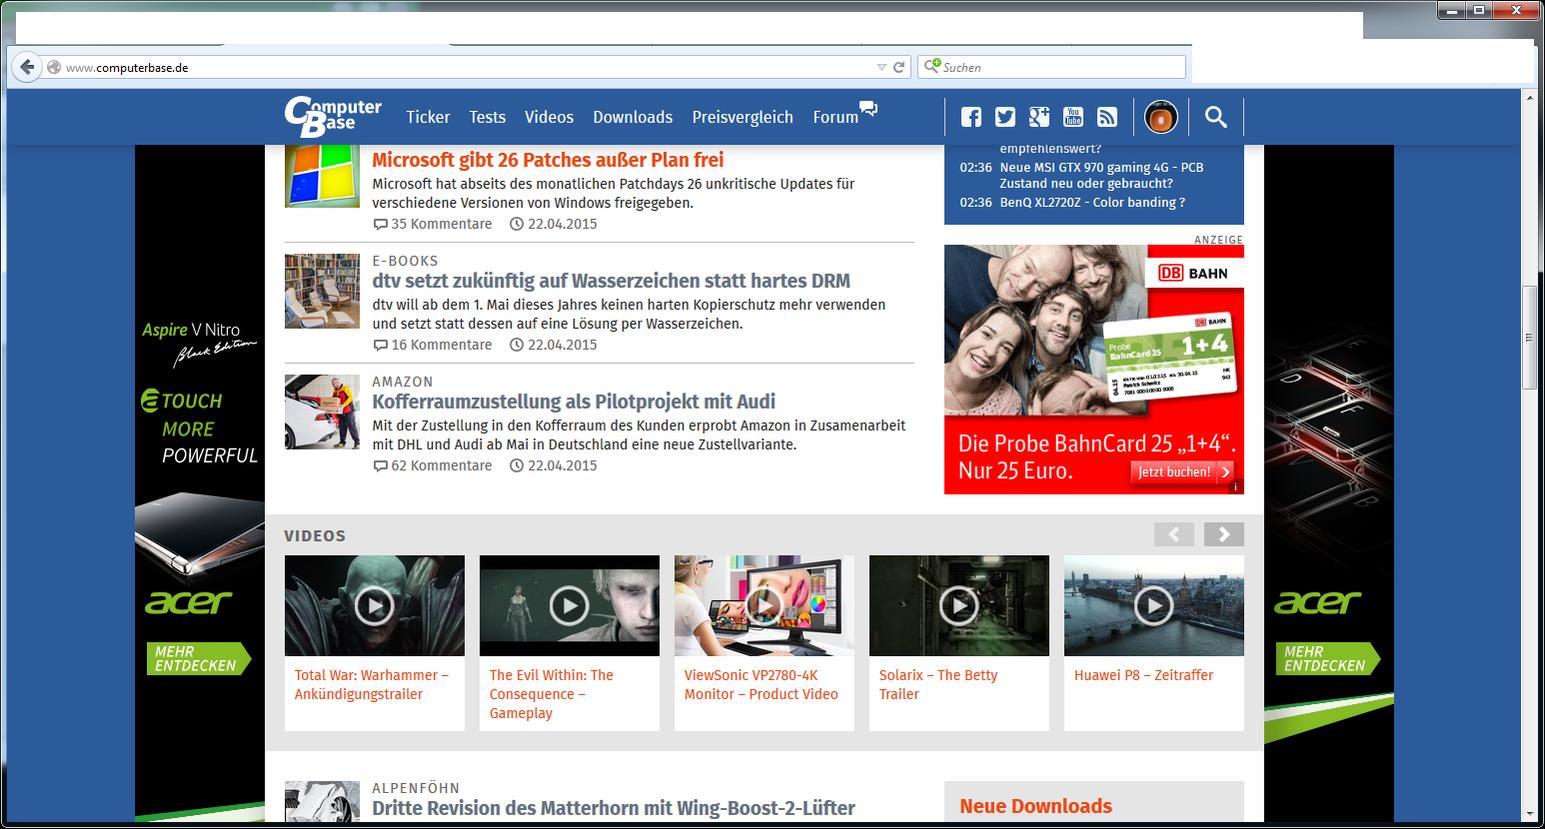The height and width of the screenshot is (829, 1545).
Task: Click right Acer Mehr Entdecken button
Action: pyautogui.click(x=1328, y=659)
